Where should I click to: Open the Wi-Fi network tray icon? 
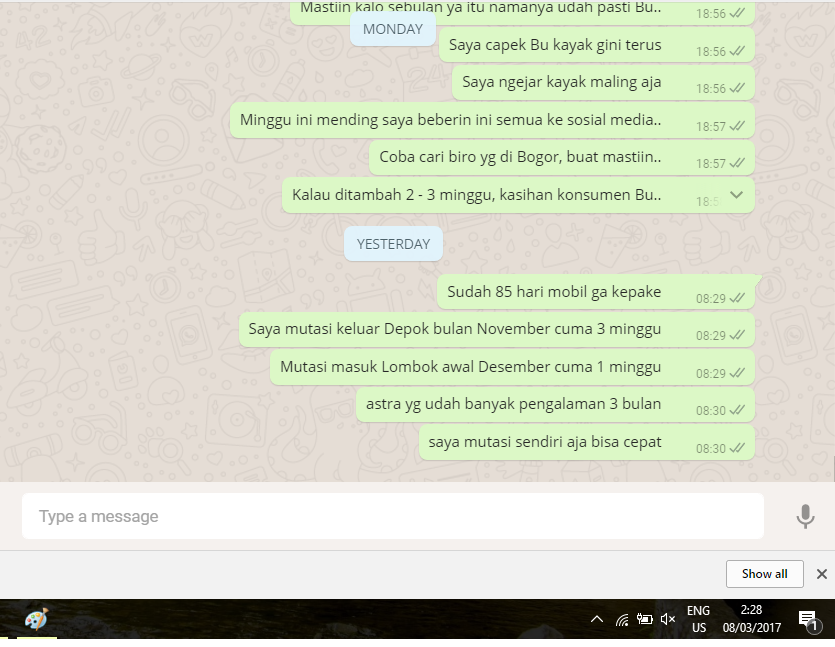point(622,619)
